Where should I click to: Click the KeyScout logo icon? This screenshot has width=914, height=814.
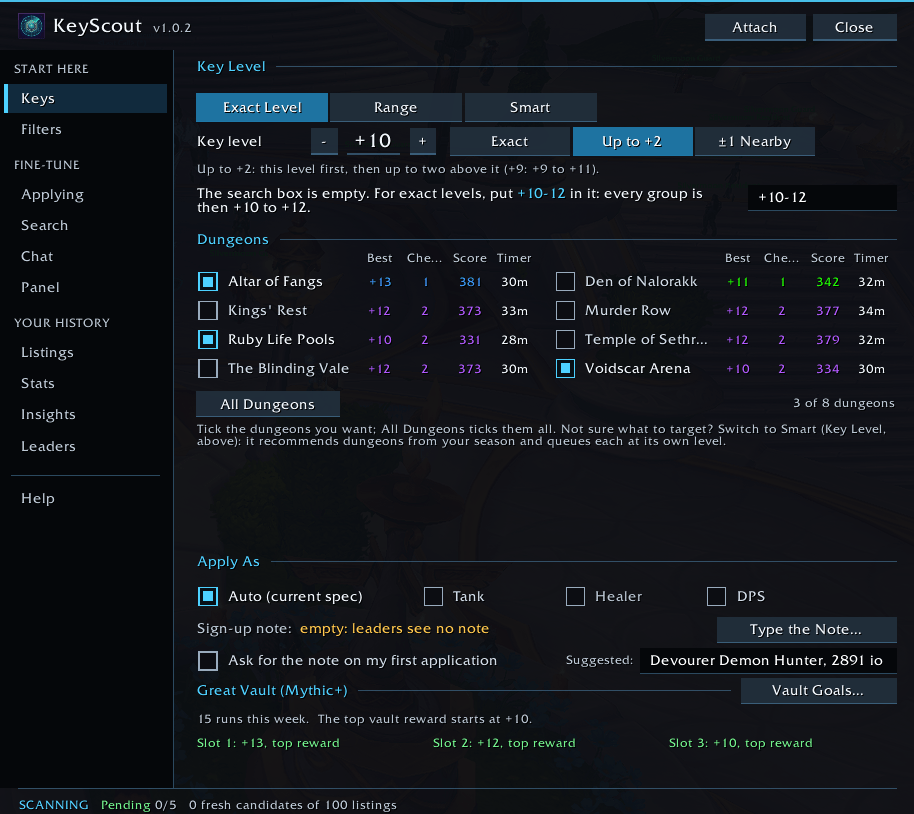point(31,26)
